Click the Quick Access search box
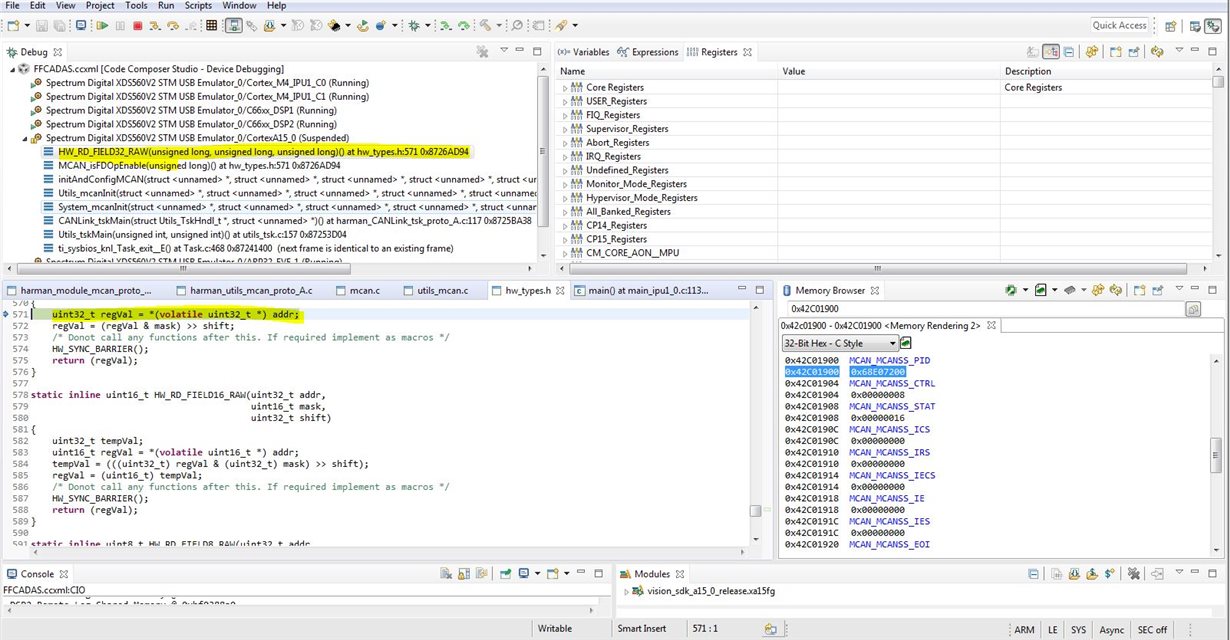Image resolution: width=1230 pixels, height=640 pixels. pos(1119,26)
